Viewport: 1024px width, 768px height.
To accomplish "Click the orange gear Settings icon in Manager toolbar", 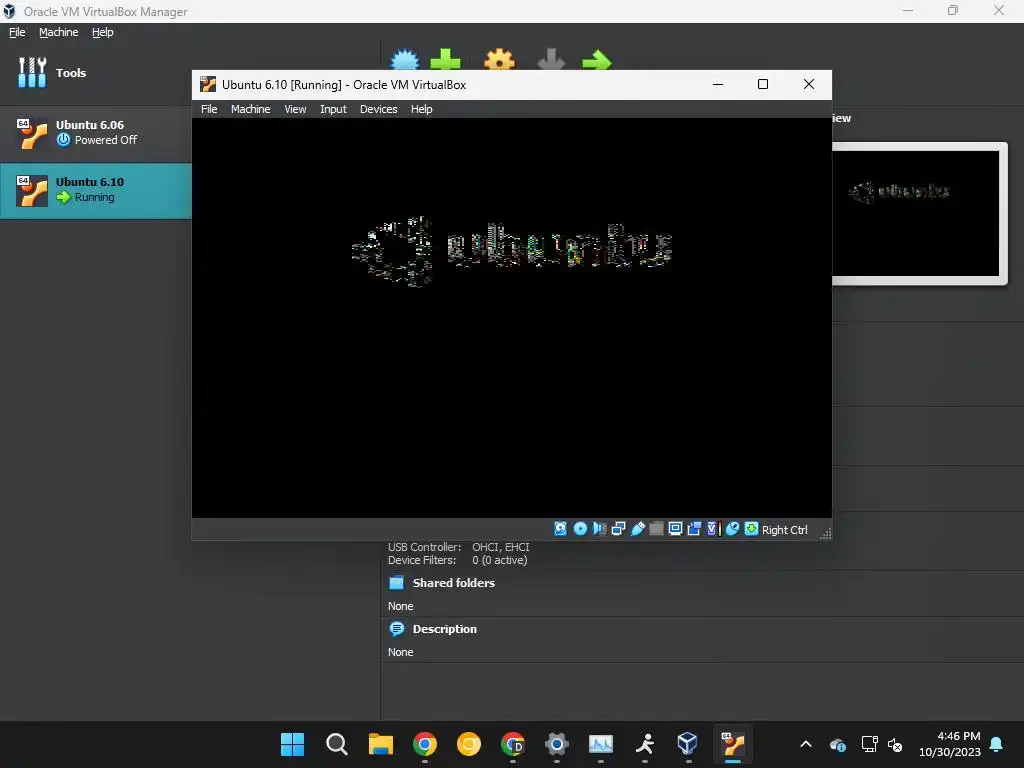I will tap(499, 60).
